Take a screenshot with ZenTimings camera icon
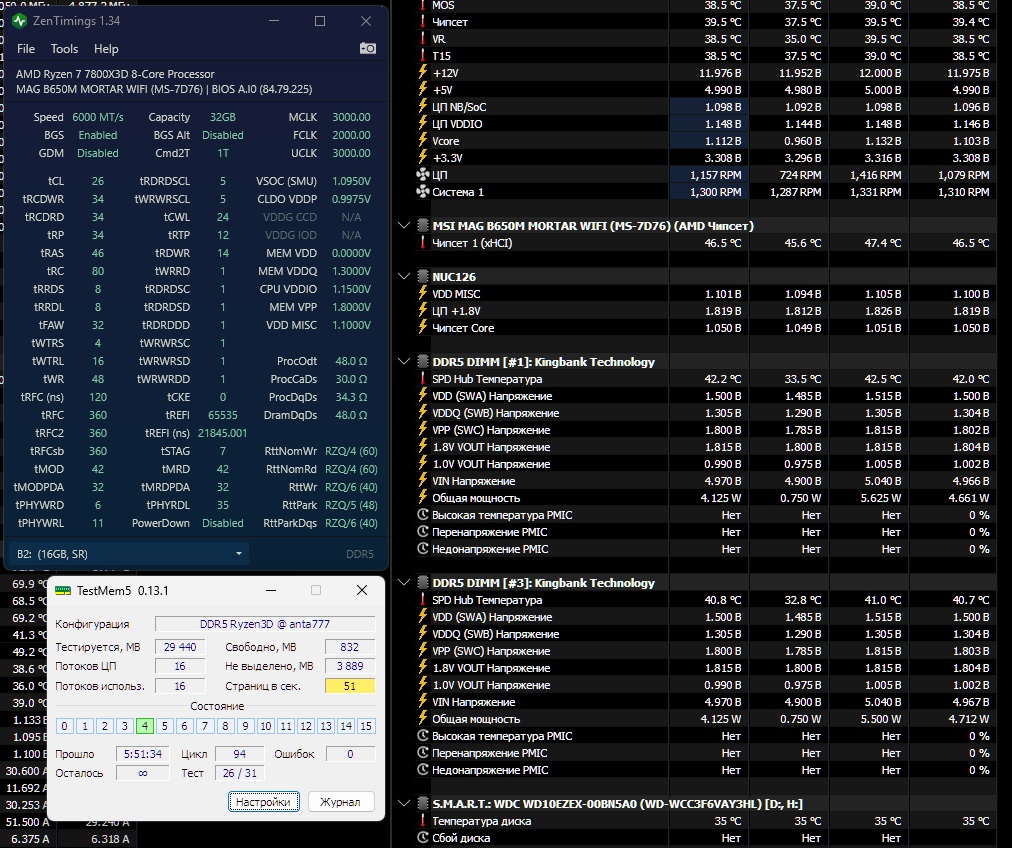This screenshot has height=848, width=1012. [368, 48]
